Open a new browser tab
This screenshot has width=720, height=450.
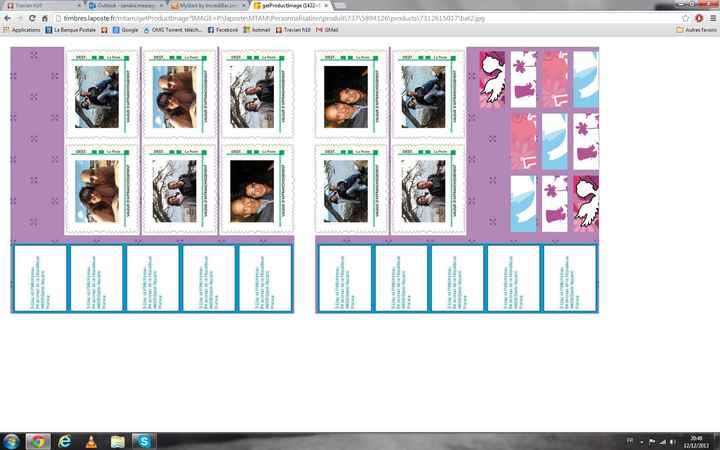(x=340, y=6)
